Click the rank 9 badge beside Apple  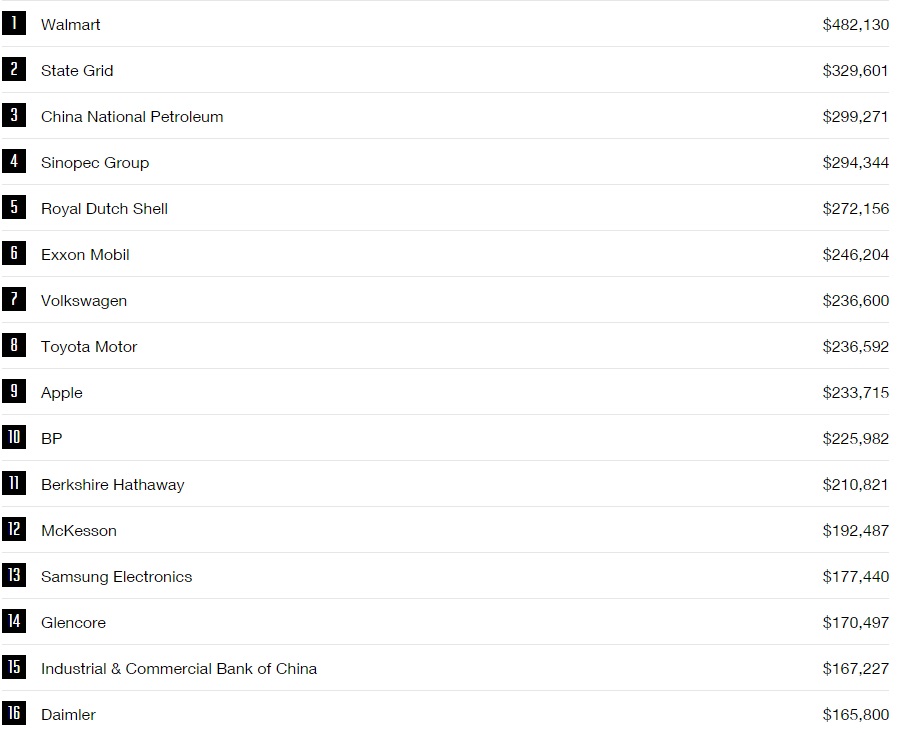14,392
